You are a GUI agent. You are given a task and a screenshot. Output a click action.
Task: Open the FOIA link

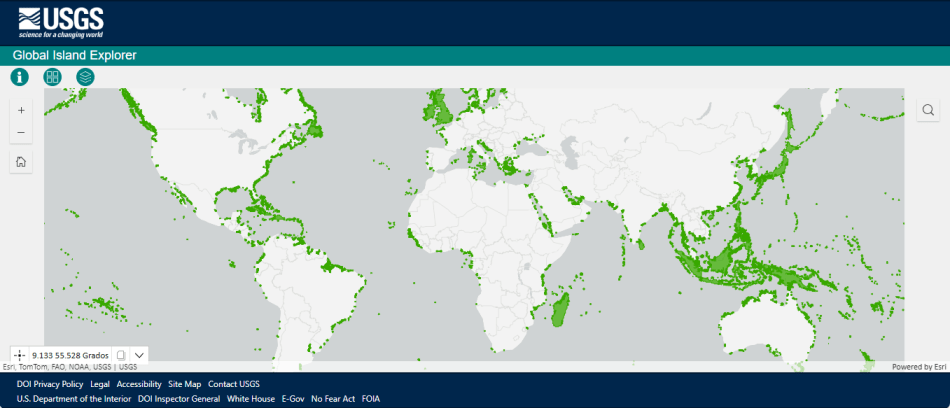tap(371, 399)
